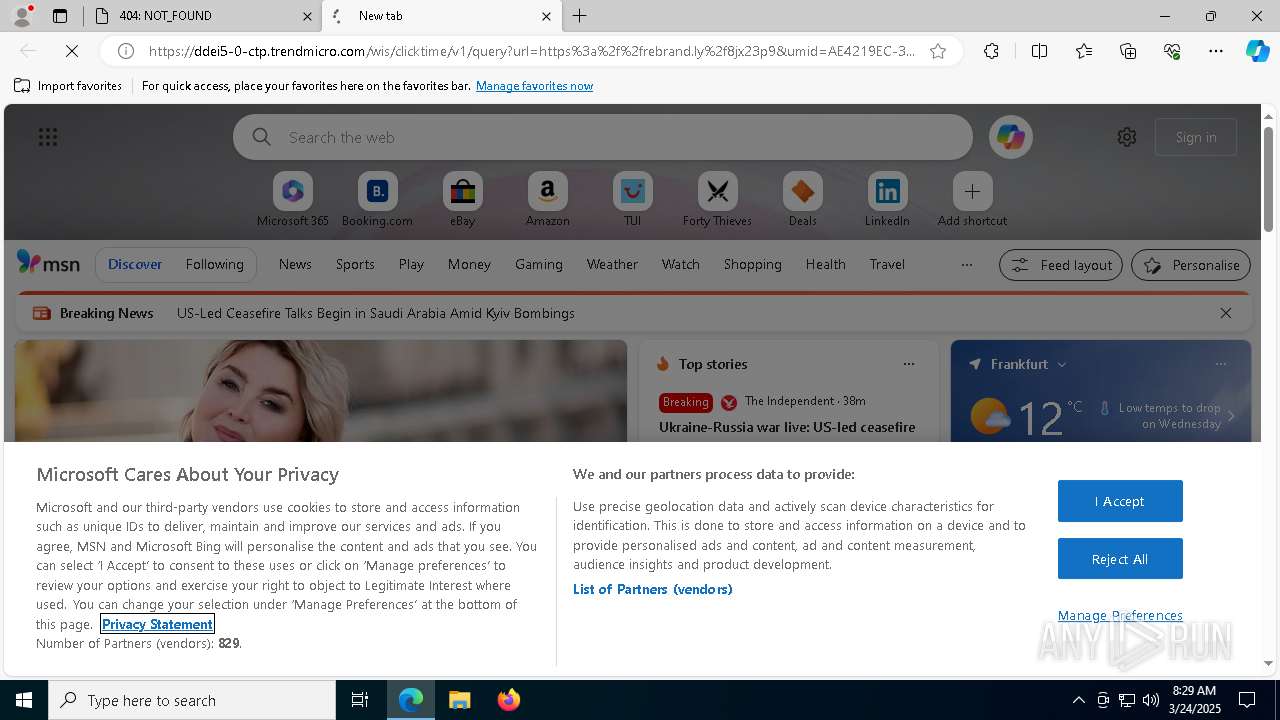
Task: Click Reject All cookies button
Action: [1120, 559]
